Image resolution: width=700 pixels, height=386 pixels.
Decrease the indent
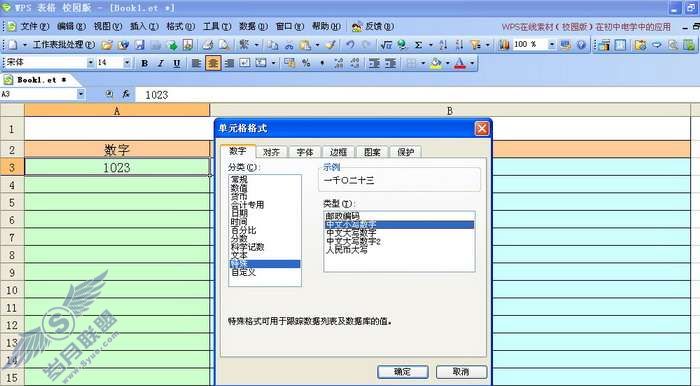pos(374,63)
